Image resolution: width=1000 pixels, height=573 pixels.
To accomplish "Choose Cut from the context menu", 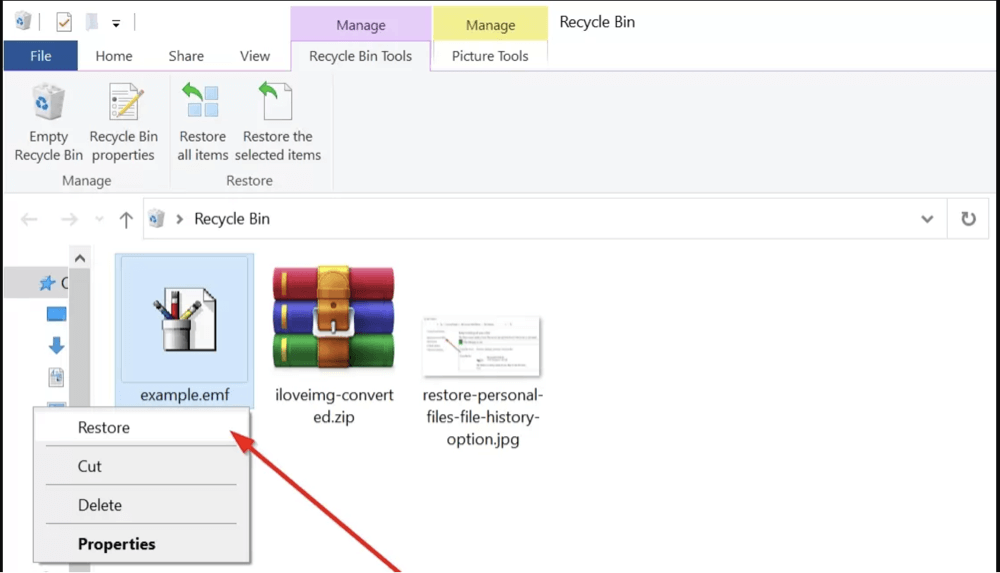I will point(142,466).
